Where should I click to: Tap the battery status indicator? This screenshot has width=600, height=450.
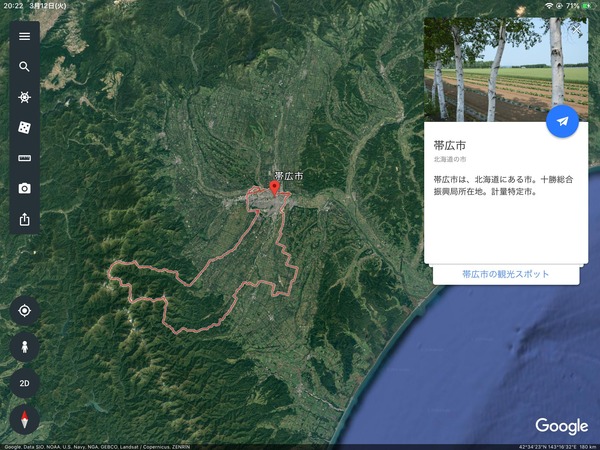tap(587, 6)
